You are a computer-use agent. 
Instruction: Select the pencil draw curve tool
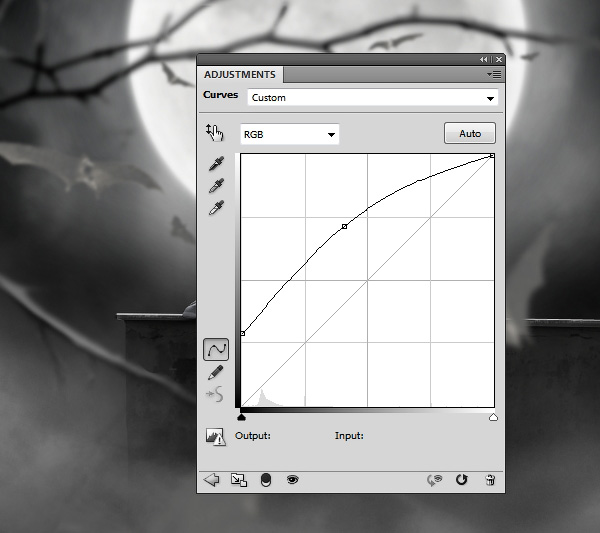[215, 372]
